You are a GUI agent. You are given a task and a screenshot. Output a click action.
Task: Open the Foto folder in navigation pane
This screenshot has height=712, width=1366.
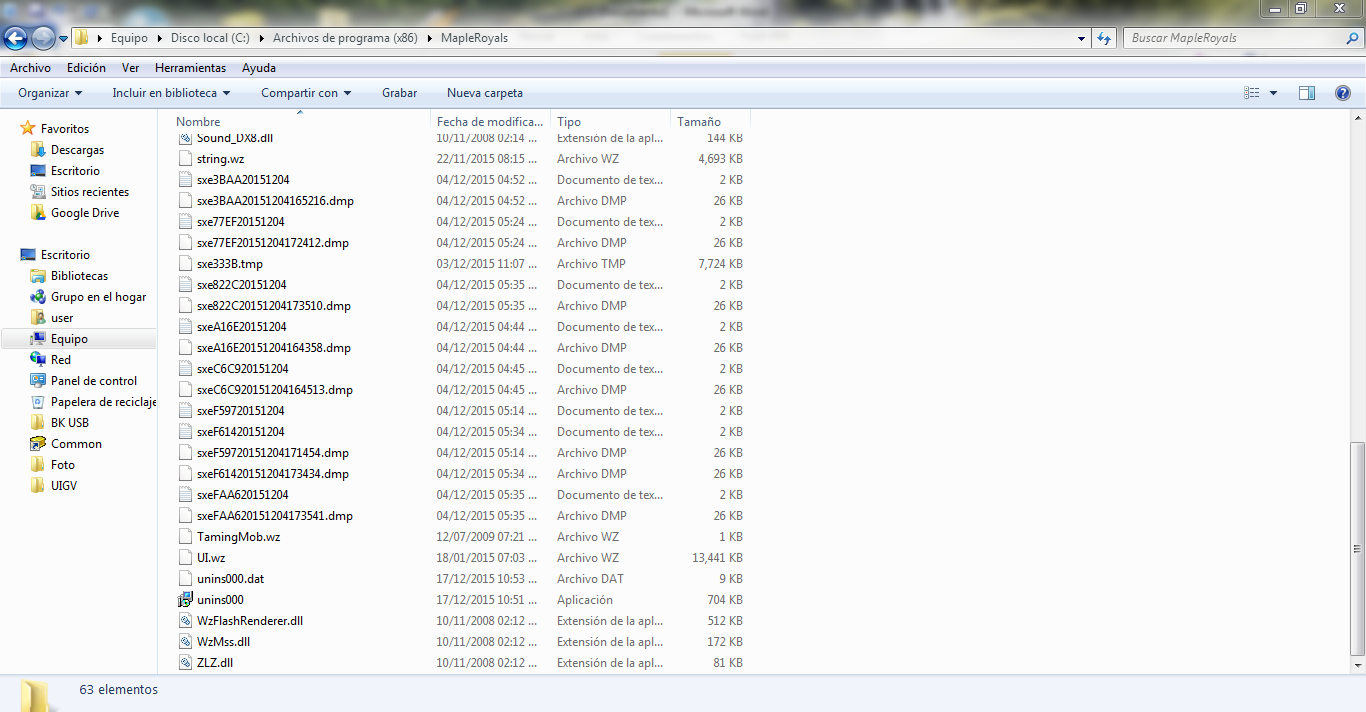pos(63,465)
